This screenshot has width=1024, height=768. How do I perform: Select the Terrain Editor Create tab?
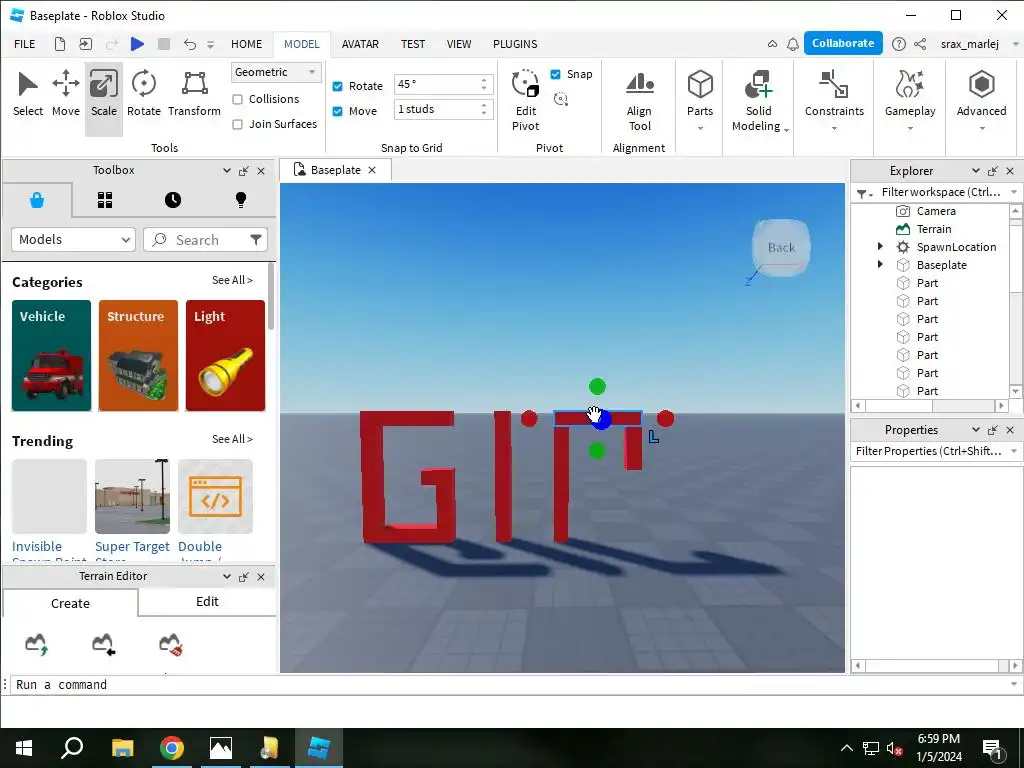click(x=71, y=603)
